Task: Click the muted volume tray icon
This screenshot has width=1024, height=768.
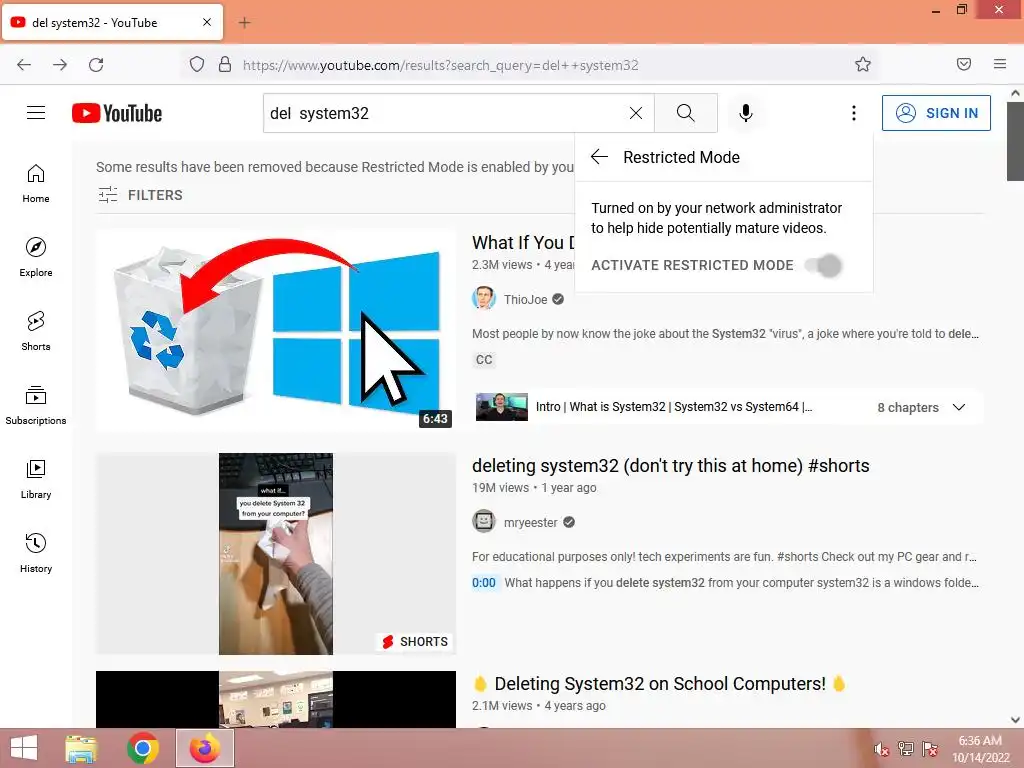Action: [x=881, y=749]
